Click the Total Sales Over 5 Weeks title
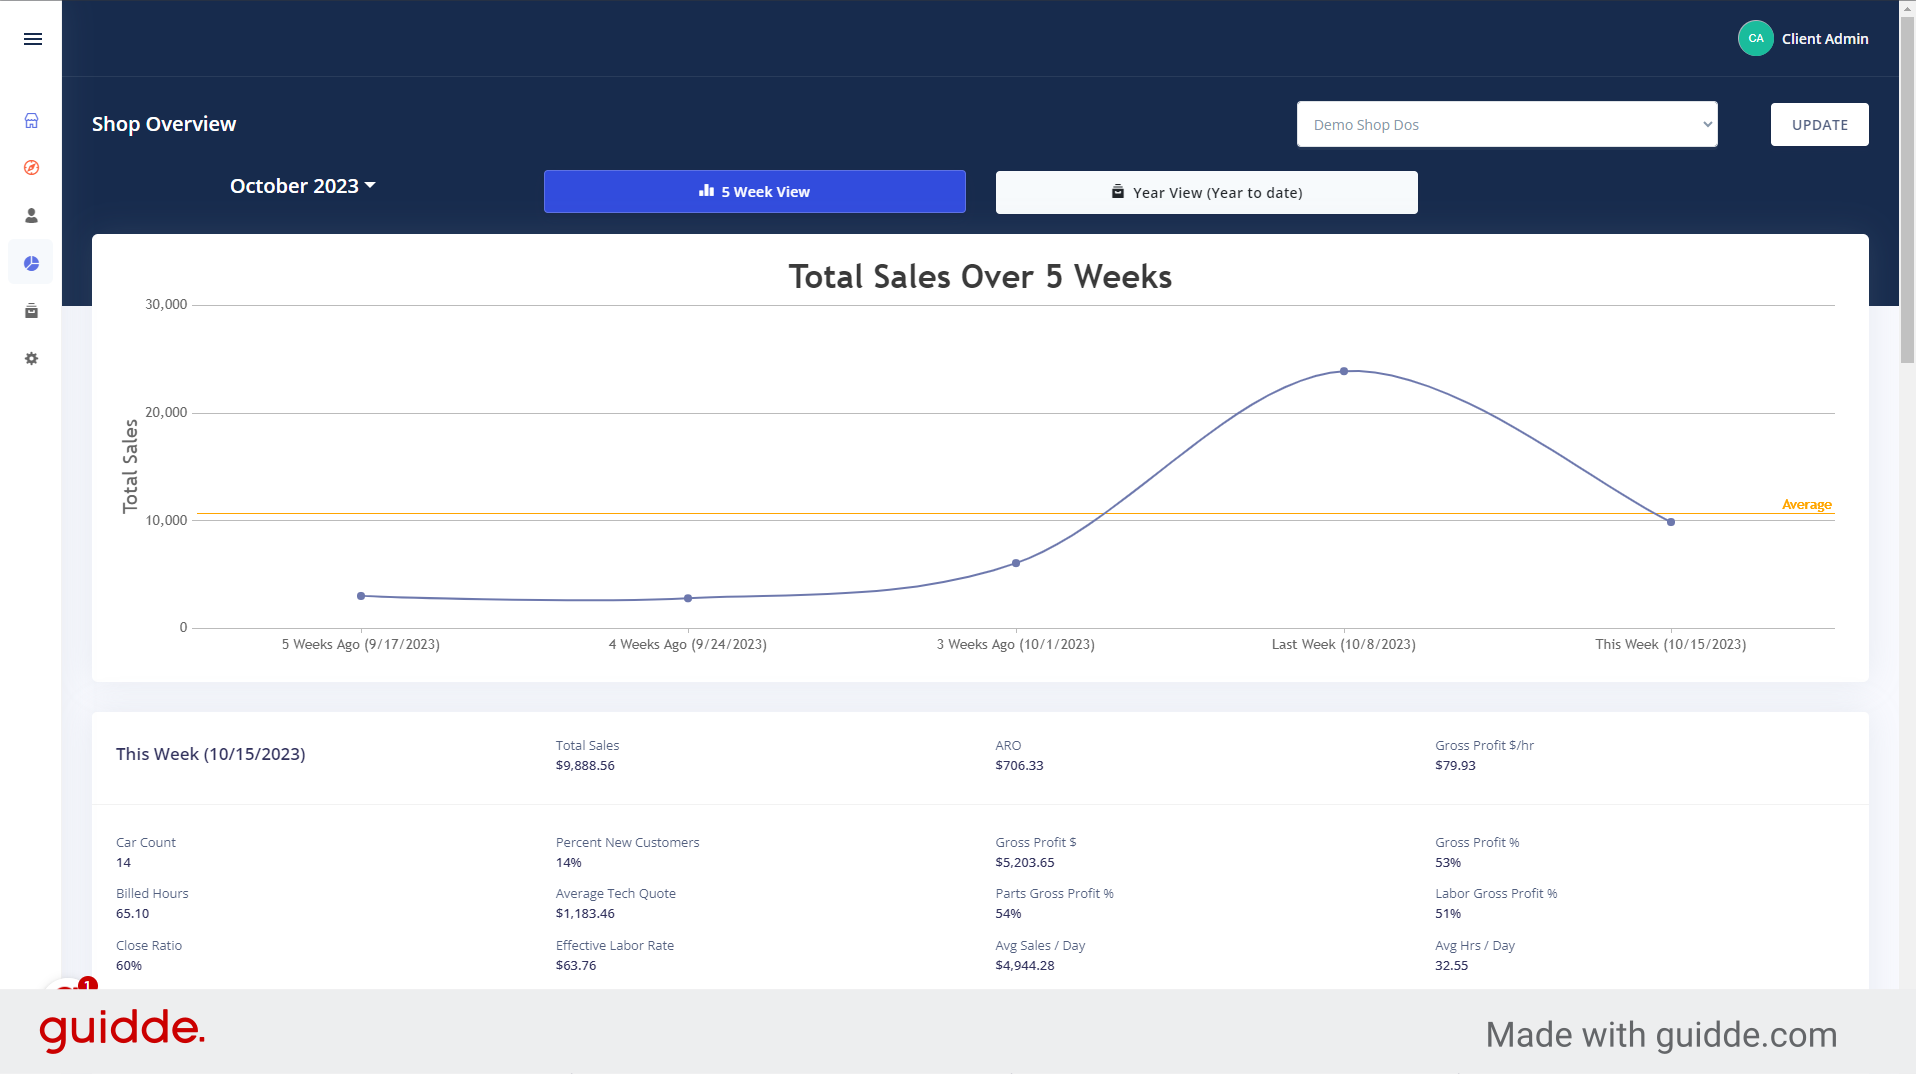The image size is (1916, 1074). coord(980,277)
